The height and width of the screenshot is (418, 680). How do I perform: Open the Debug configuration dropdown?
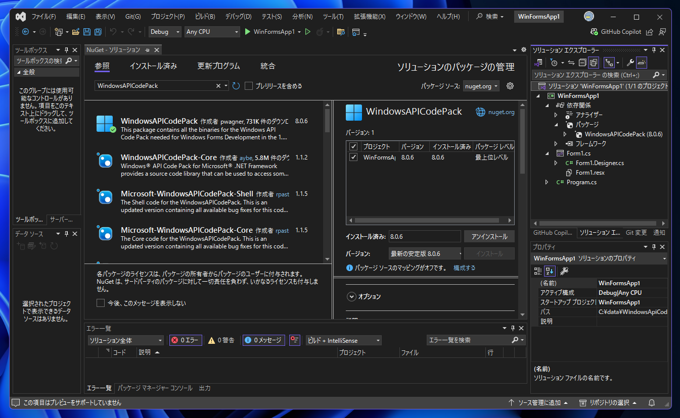click(164, 32)
